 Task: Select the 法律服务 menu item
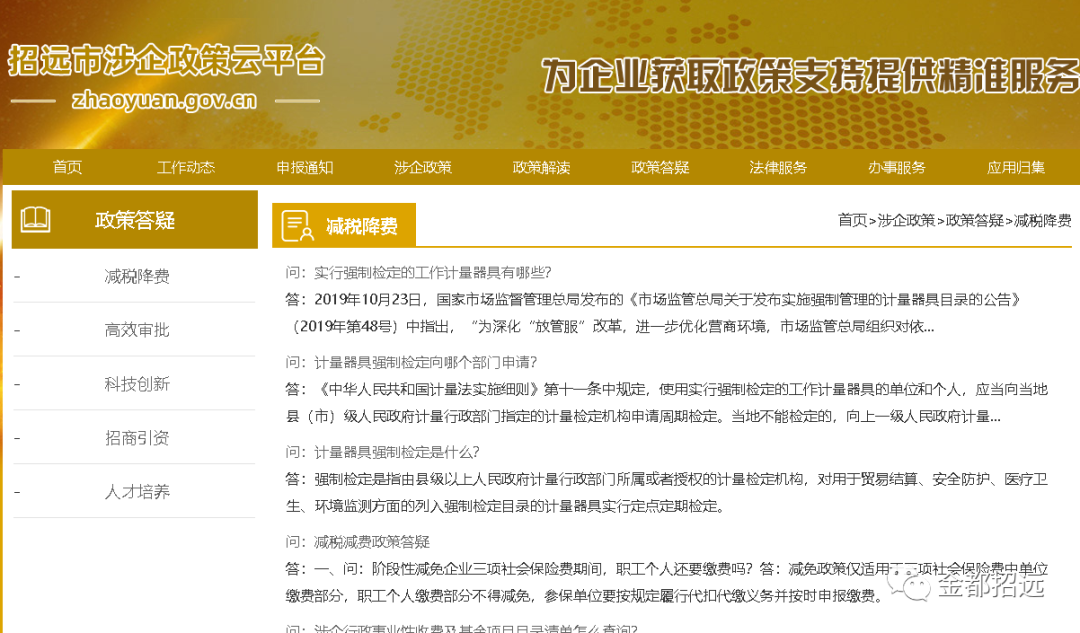tap(778, 167)
